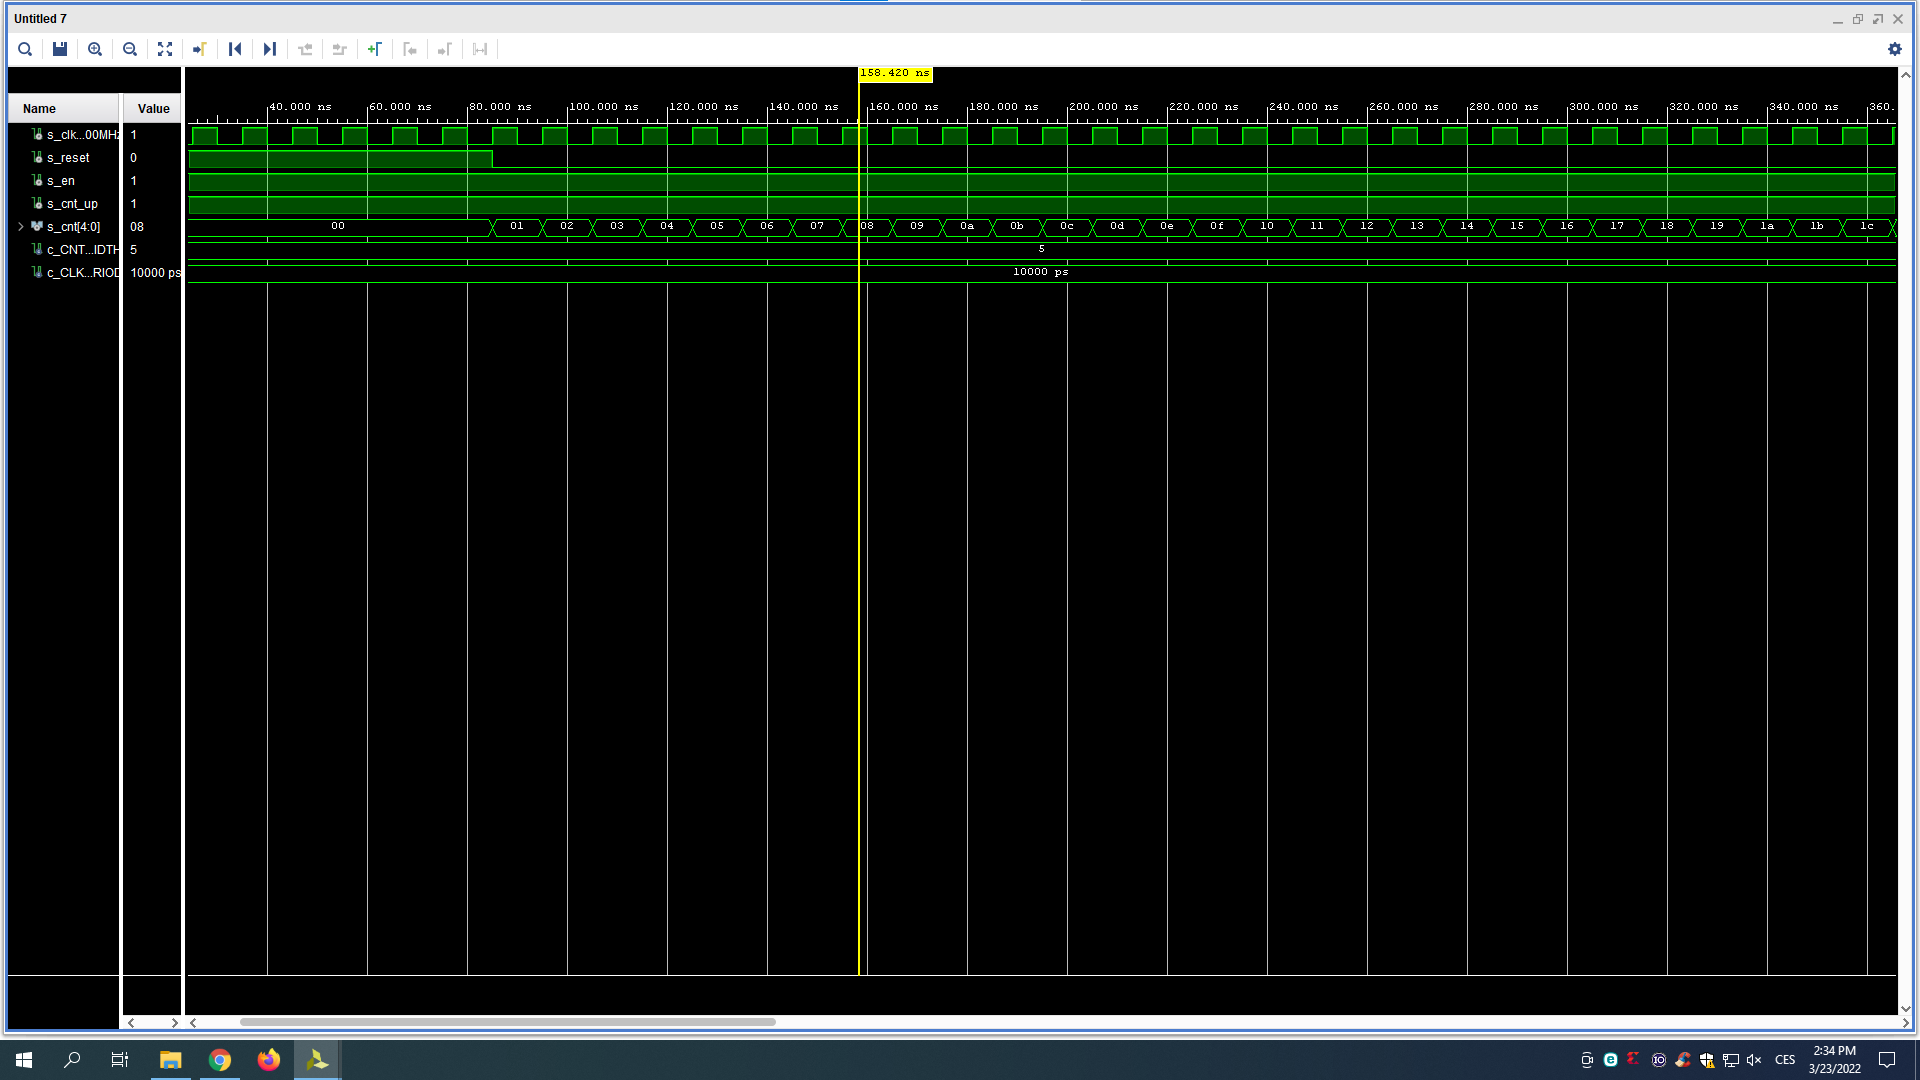Click the next edge navigation icon

pyautogui.click(x=339, y=49)
